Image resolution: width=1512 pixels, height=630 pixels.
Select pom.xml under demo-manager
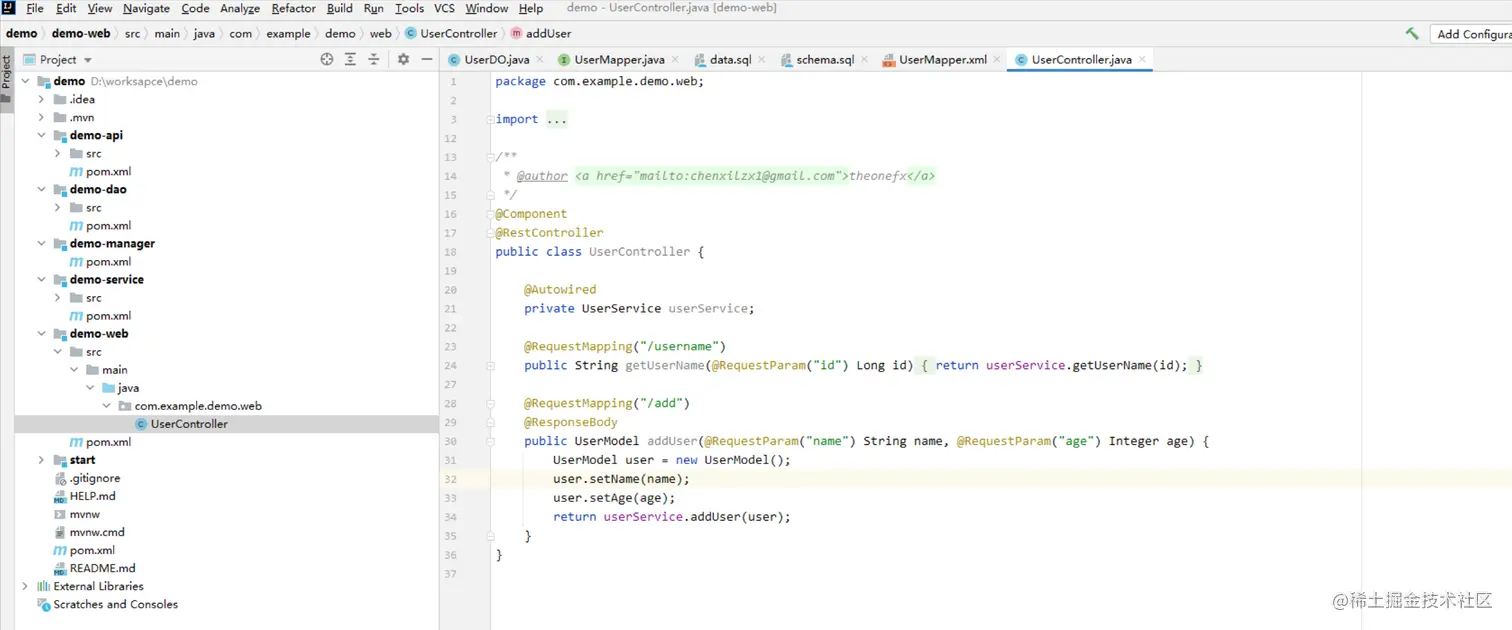point(108,261)
